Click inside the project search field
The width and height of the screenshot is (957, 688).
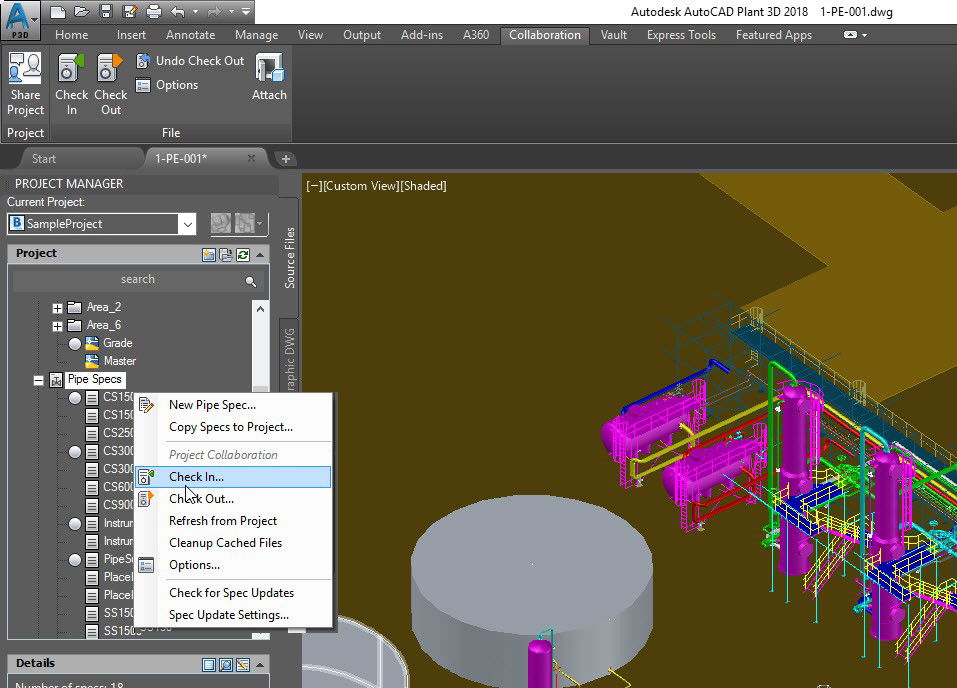coord(138,279)
